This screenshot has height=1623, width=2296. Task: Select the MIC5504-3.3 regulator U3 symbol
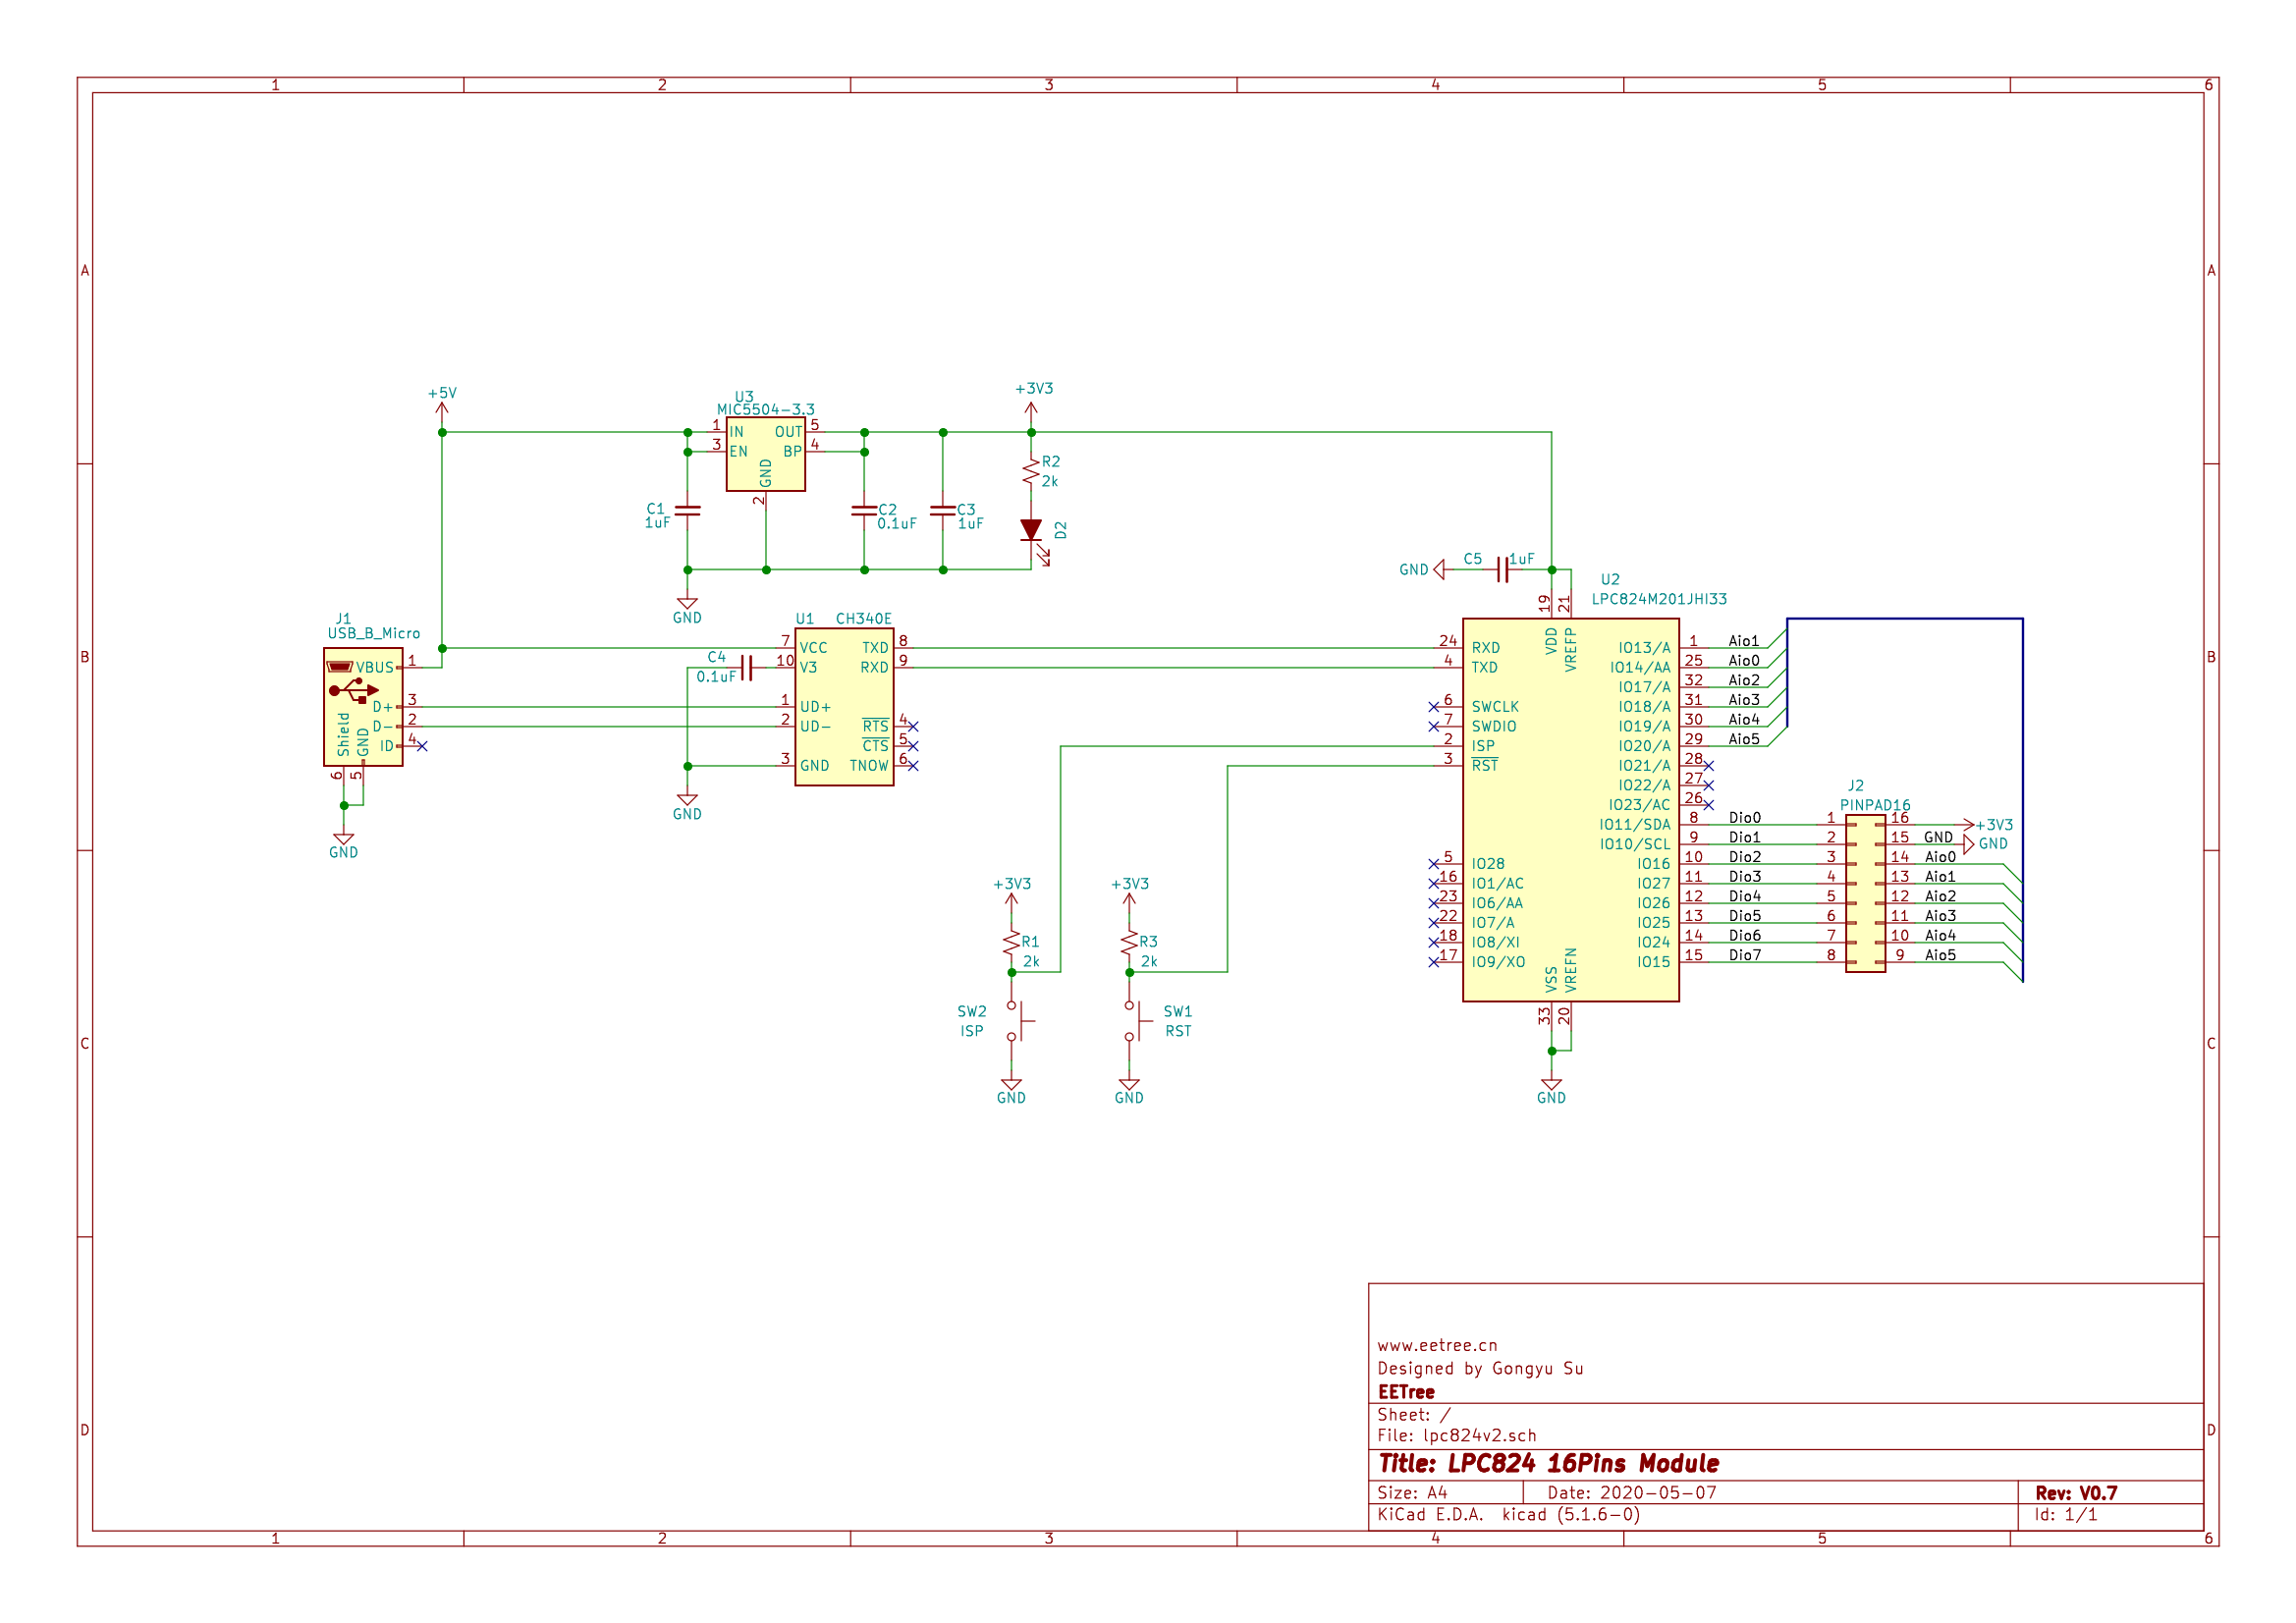pos(765,454)
